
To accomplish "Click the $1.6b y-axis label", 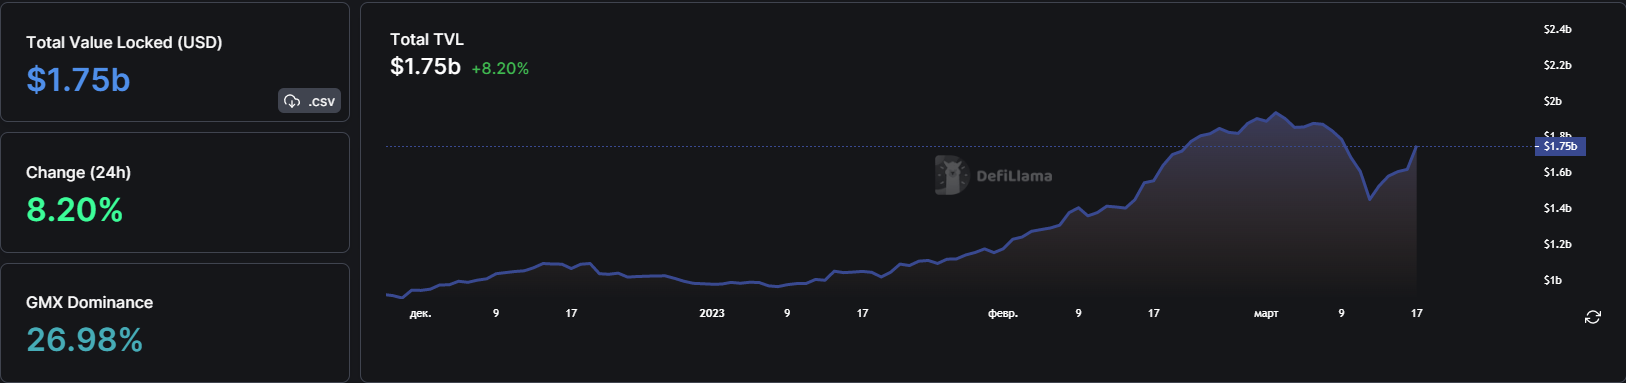I will [x=1557, y=172].
